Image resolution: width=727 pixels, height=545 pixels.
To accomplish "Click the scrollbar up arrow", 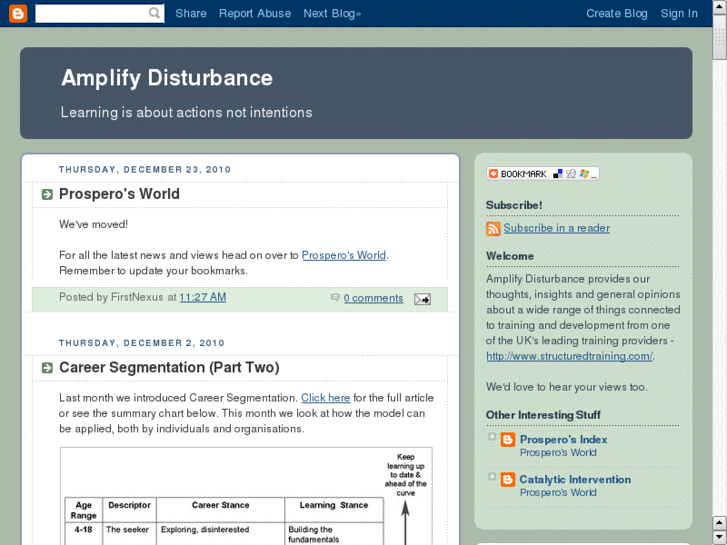I will tap(719, 7).
